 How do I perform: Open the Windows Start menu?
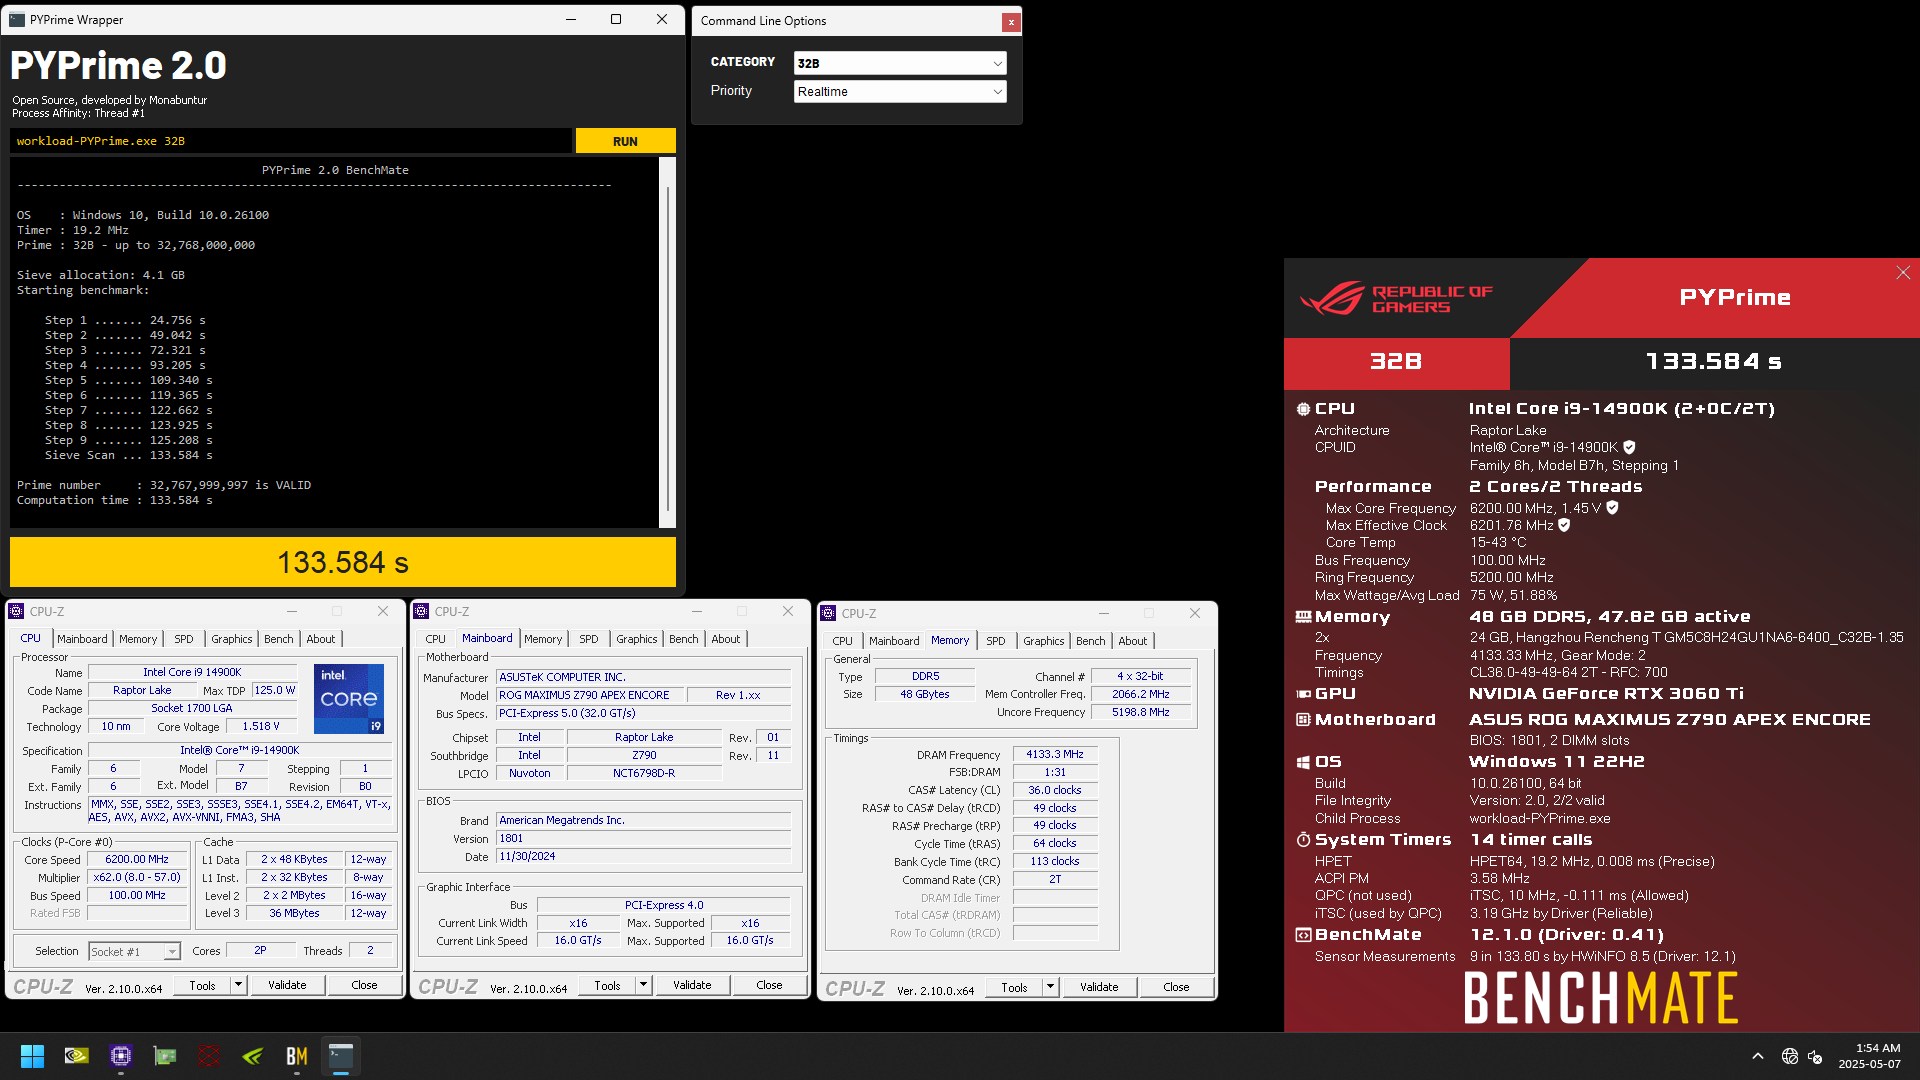click(32, 1056)
